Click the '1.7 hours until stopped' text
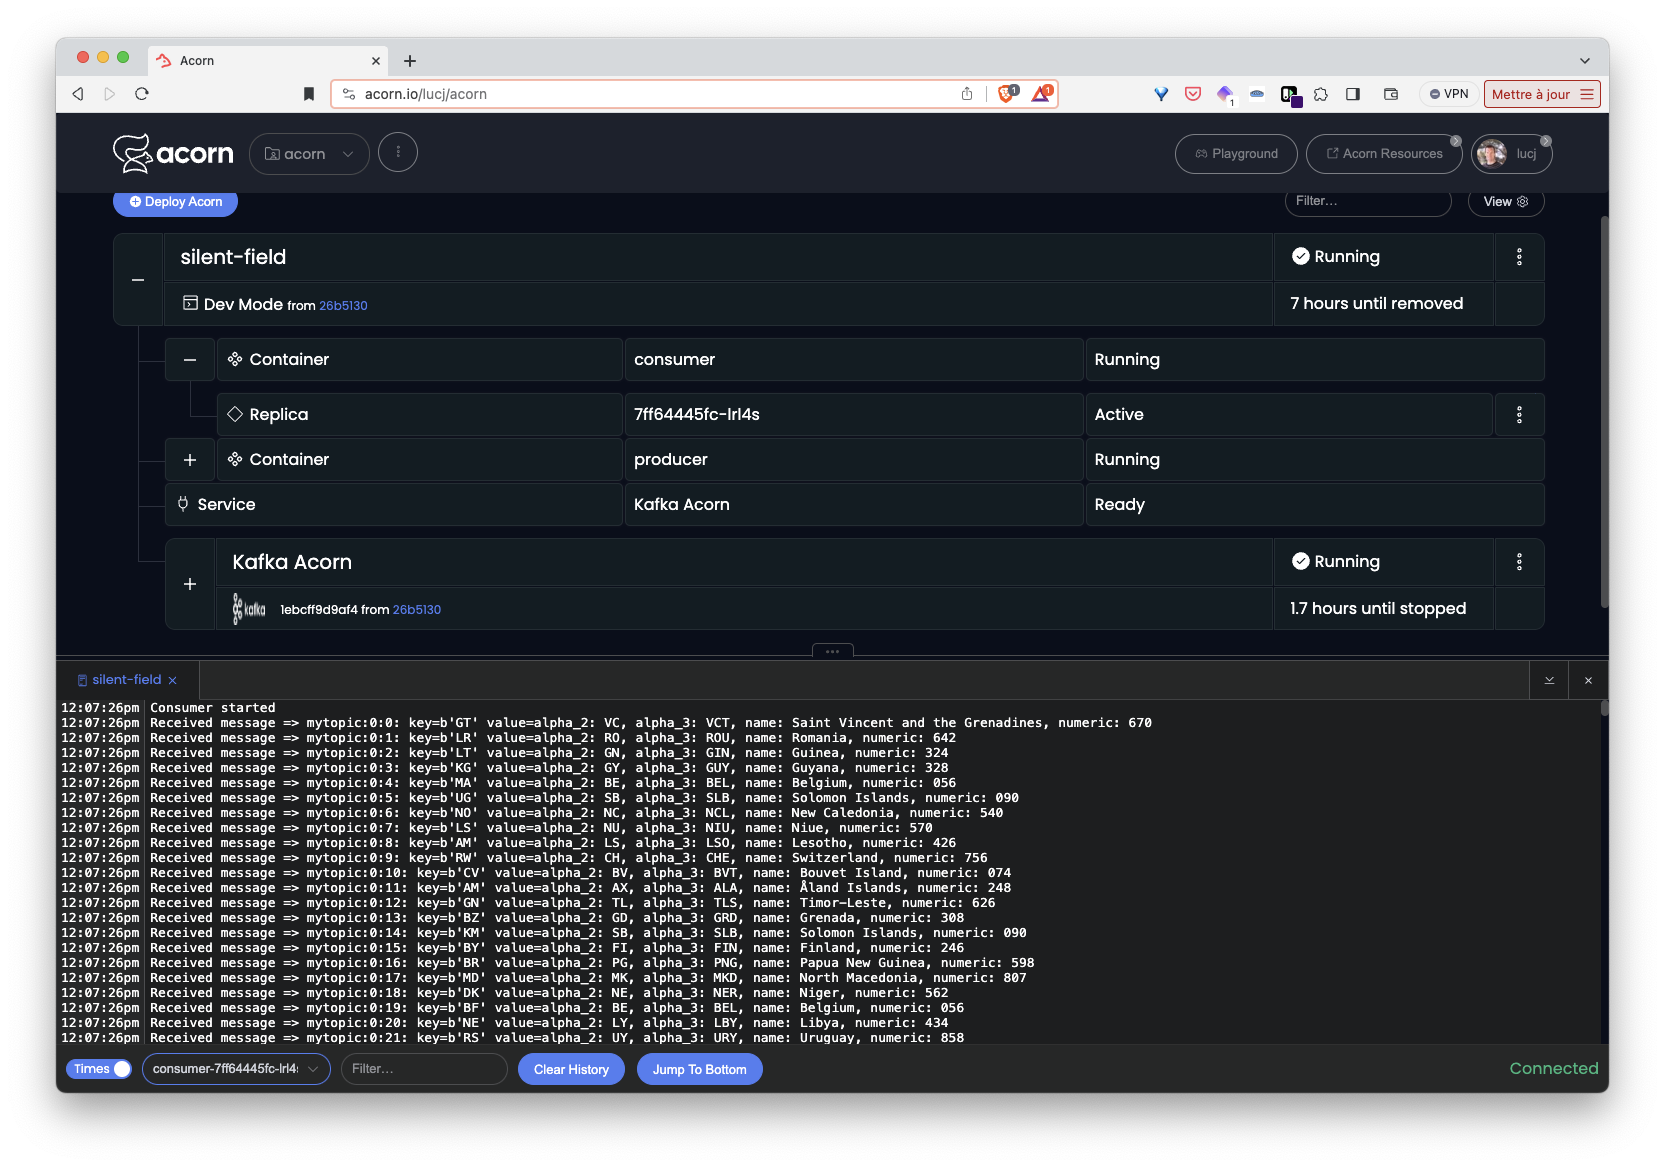Viewport: 1665px width, 1167px height. pos(1378,608)
